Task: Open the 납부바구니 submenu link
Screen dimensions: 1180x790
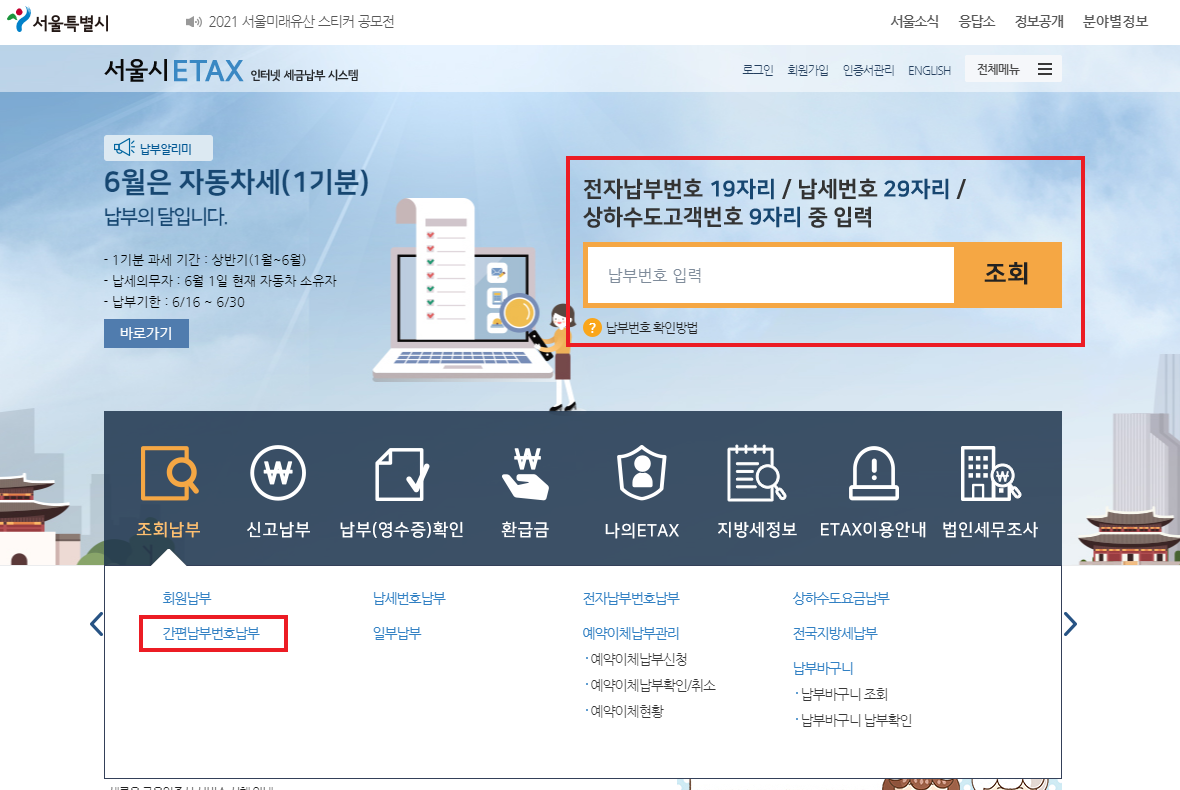Action: click(823, 668)
